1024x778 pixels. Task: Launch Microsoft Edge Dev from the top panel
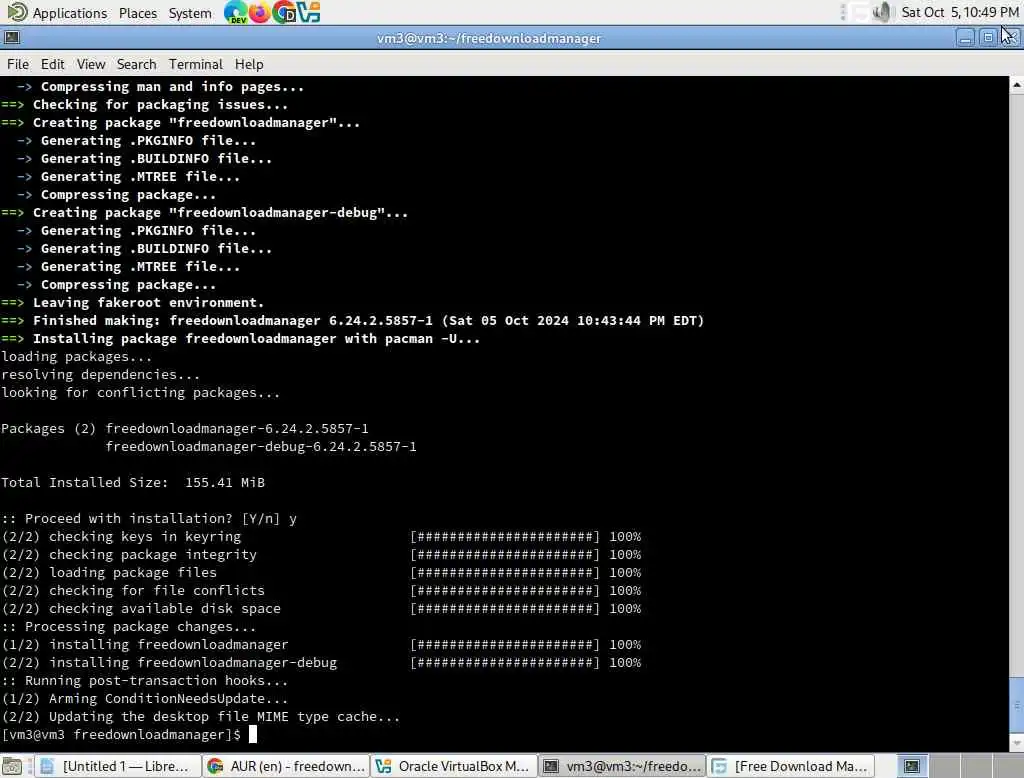tap(235, 12)
